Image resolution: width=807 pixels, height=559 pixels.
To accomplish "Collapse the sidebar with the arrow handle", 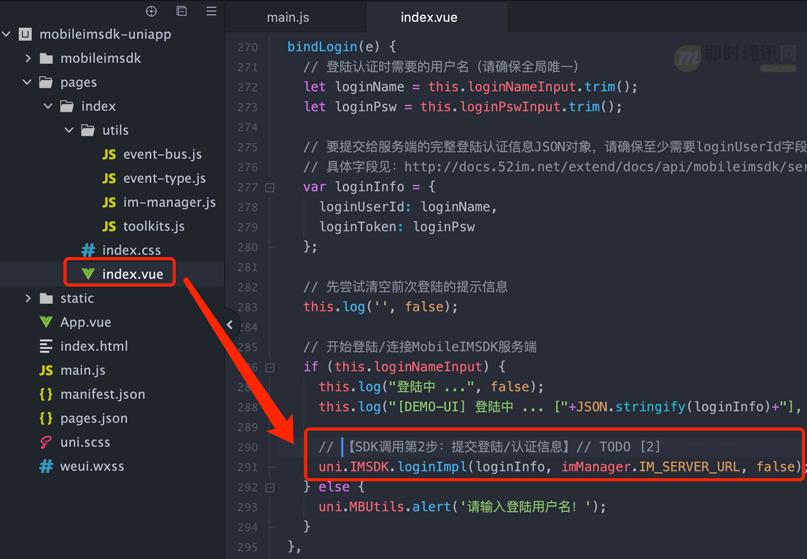I will click(x=230, y=325).
